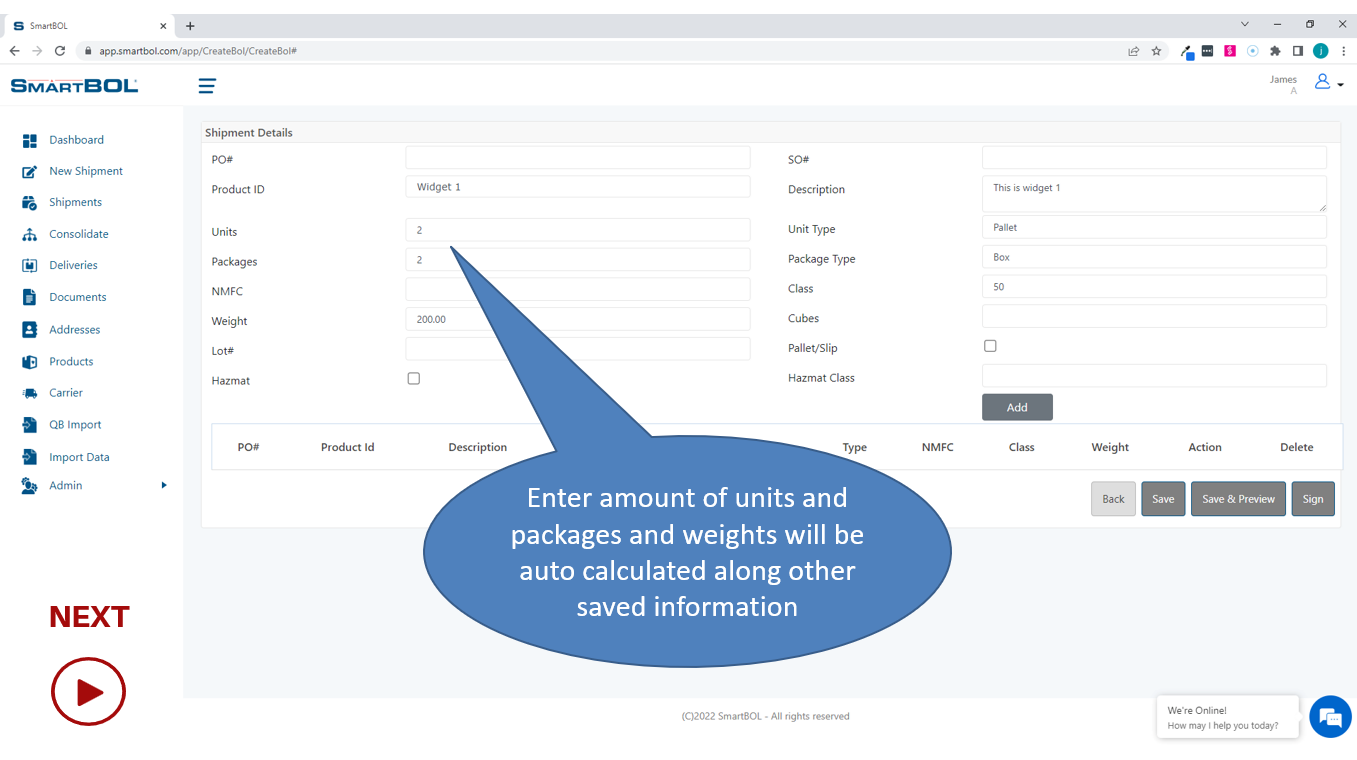Click the Addresses contact icon

click(30, 329)
